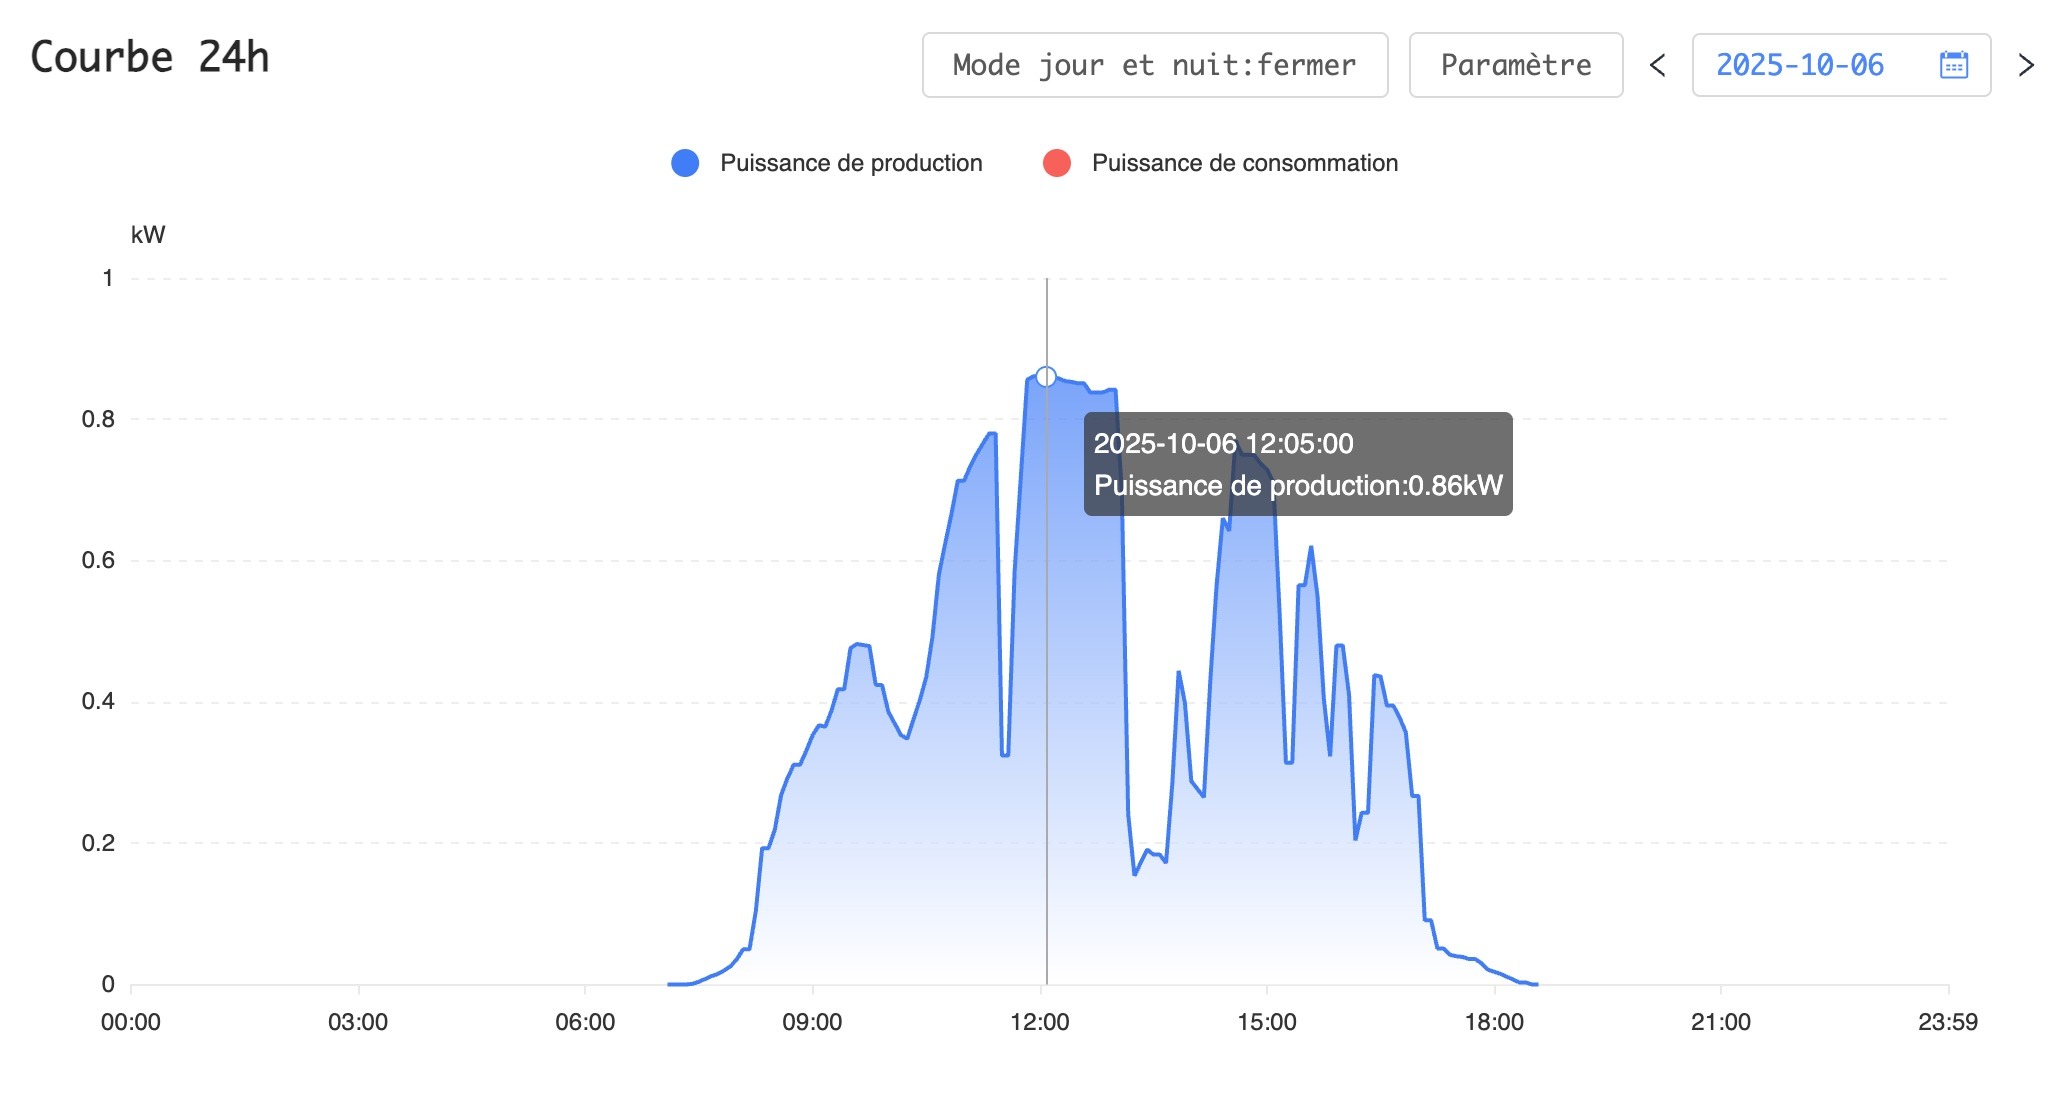2070x1110 pixels.
Task: Go to previous day with left arrow
Action: (x=1657, y=65)
